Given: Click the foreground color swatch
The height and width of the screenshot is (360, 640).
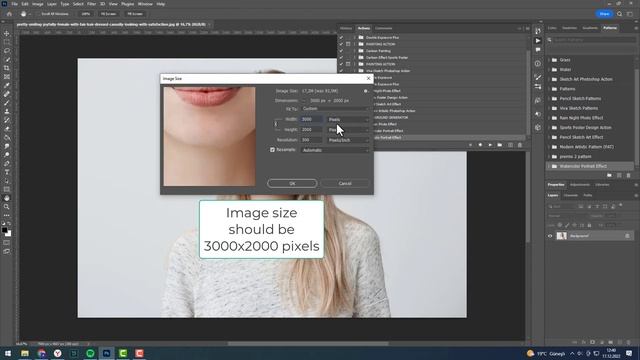Looking at the screenshot, I should coord(4,230).
